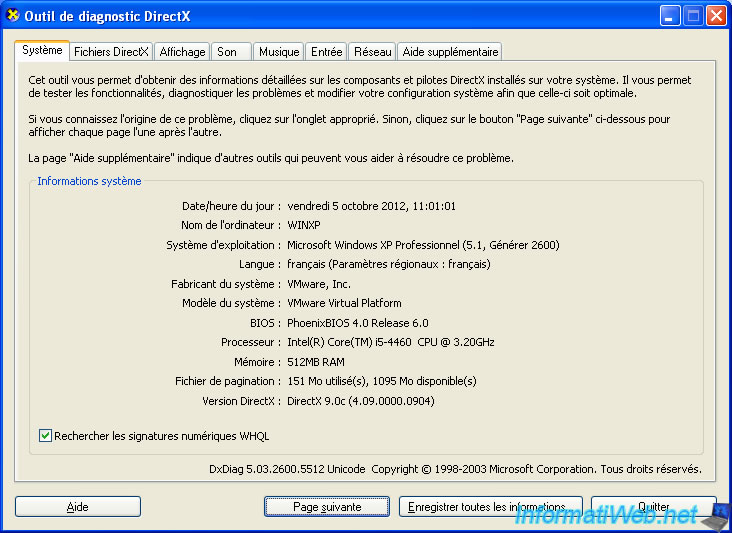
Task: Toggle the Rechercher les signatures numériques WHQL checkbox
Action: 45,436
